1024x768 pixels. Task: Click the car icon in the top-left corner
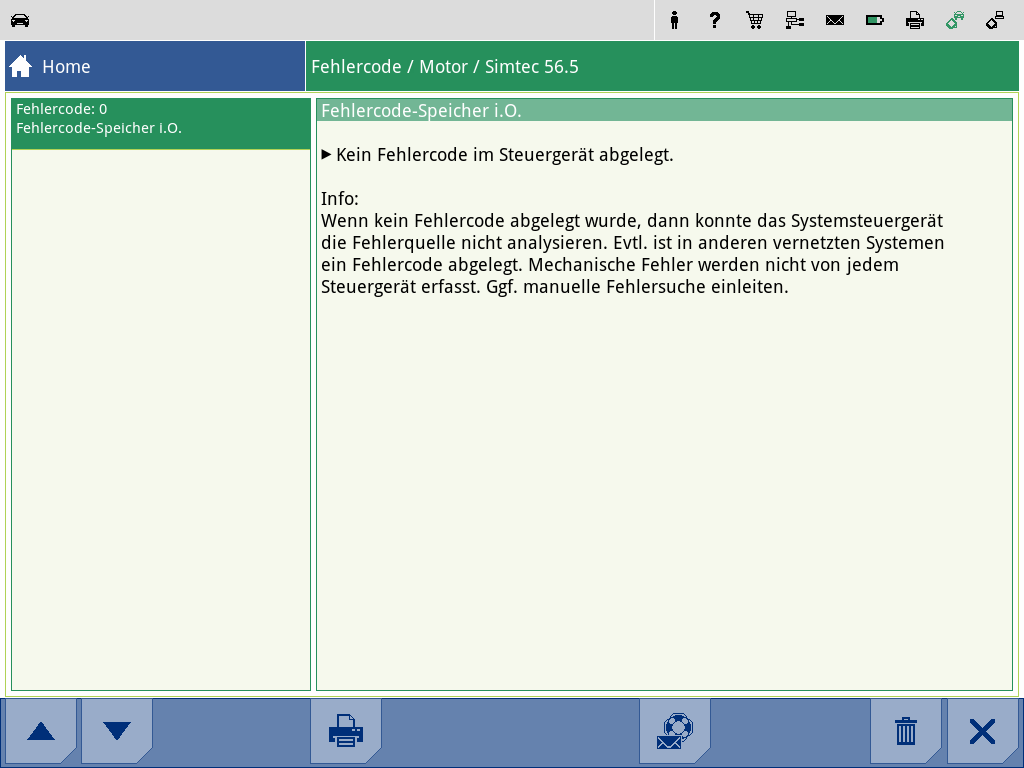(x=20, y=20)
